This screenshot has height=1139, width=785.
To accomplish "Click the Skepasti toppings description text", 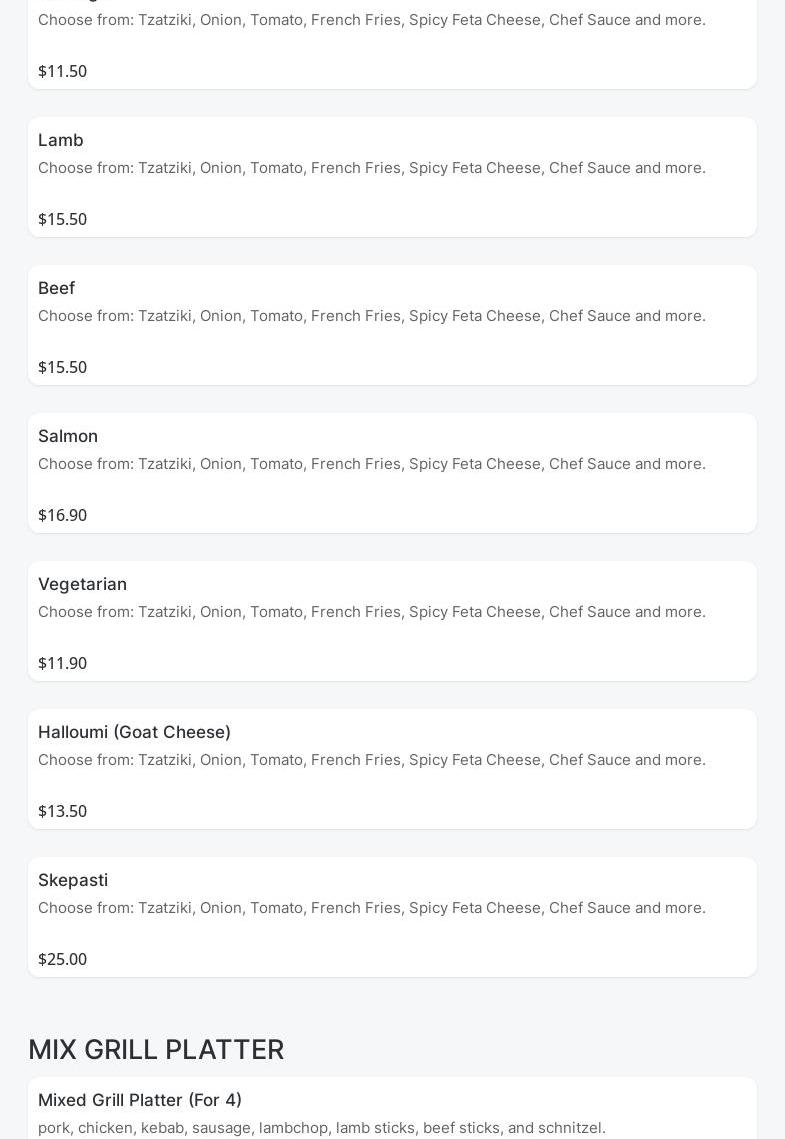I will coord(372,908).
